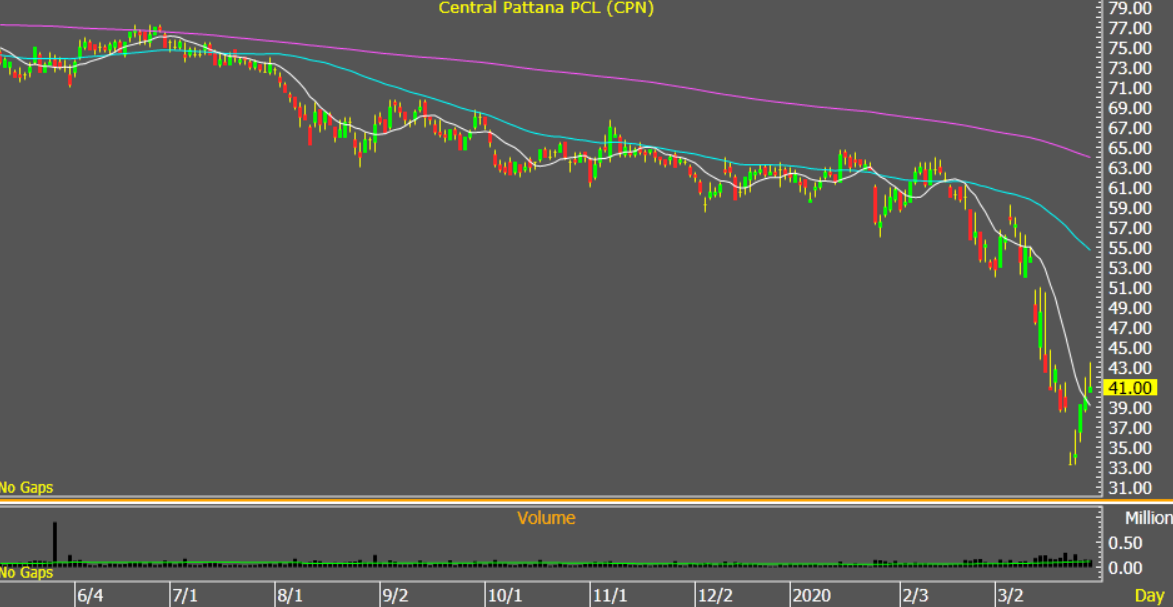Click the 3/2 date axis label
The image size is (1173, 607).
click(1011, 596)
